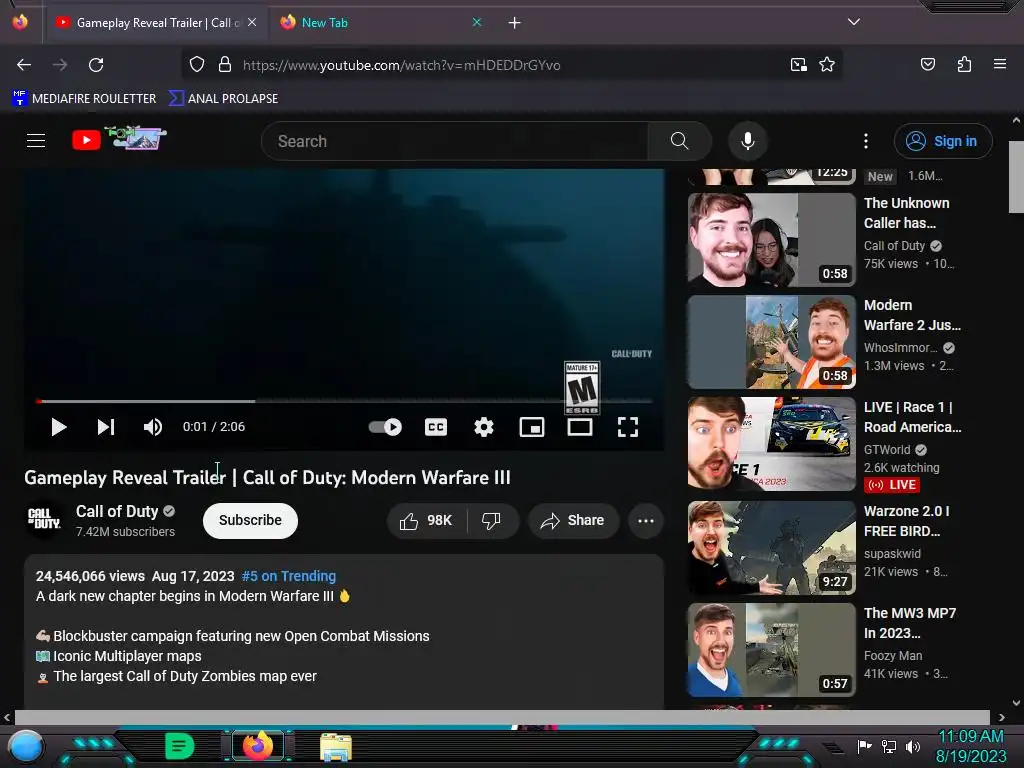Open LIVE Race 1 Road America thumbnail
1024x768 pixels.
(771, 443)
